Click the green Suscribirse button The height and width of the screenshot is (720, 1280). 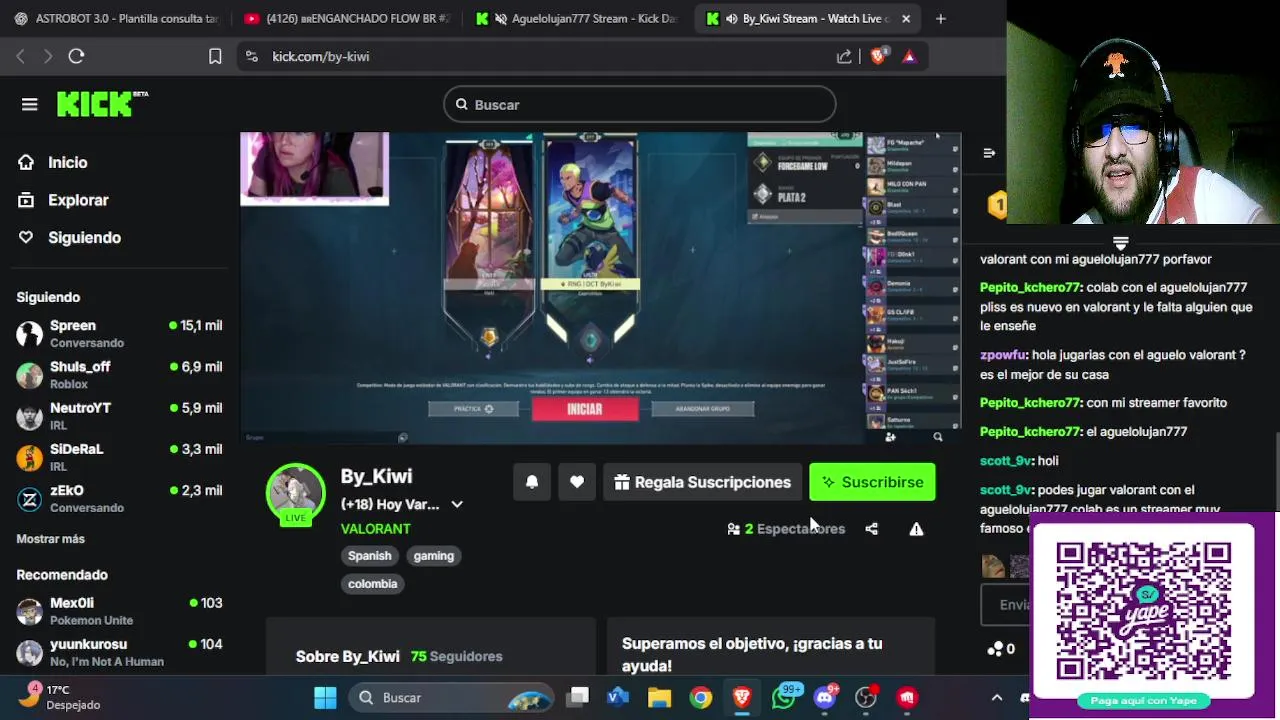click(x=872, y=482)
